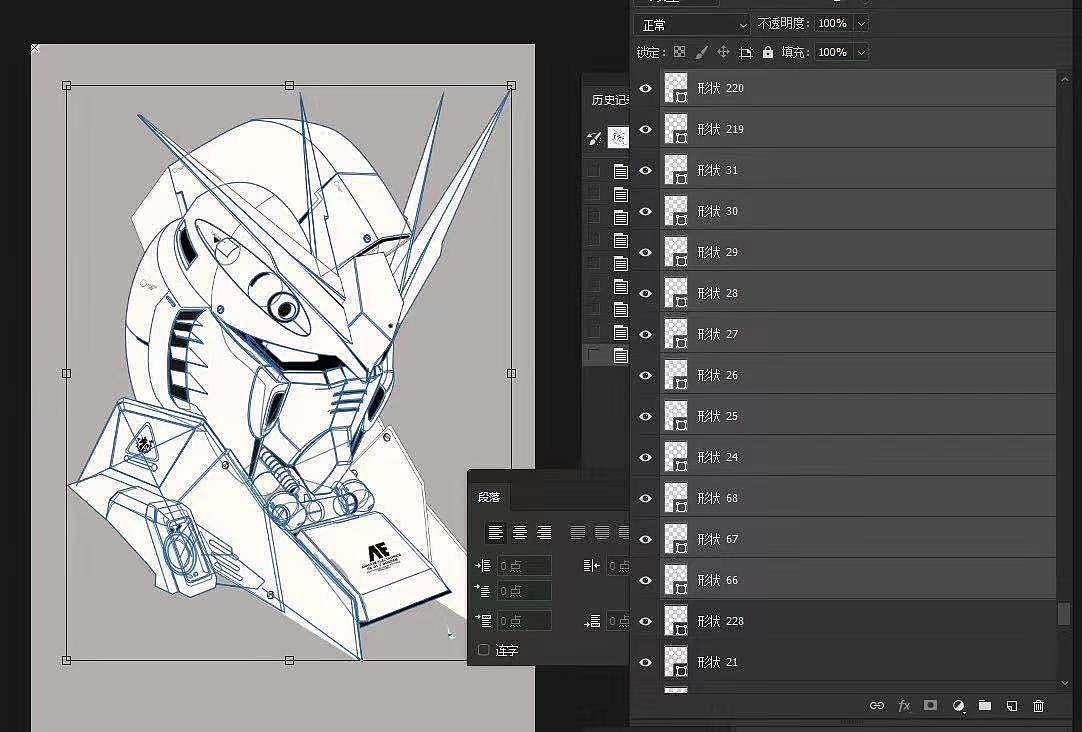
Task: Center paragraph text
Action: click(x=520, y=532)
